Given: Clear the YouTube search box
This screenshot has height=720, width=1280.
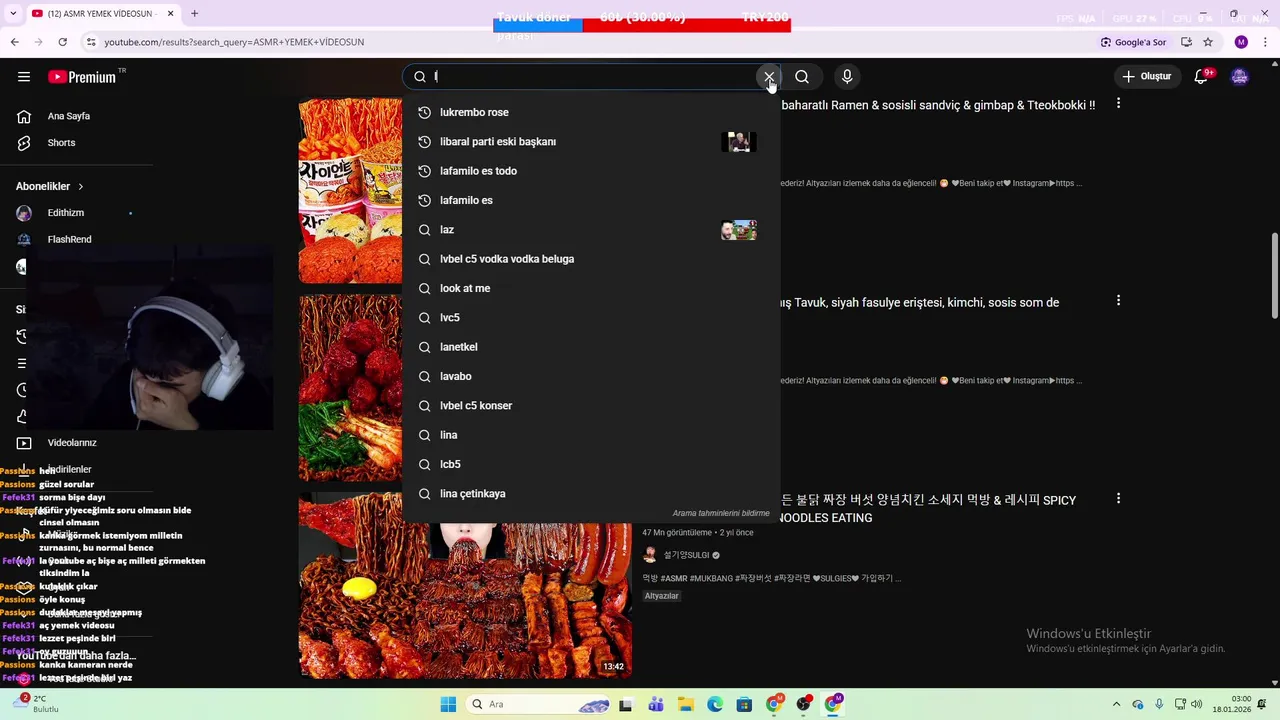Looking at the screenshot, I should coord(769,77).
